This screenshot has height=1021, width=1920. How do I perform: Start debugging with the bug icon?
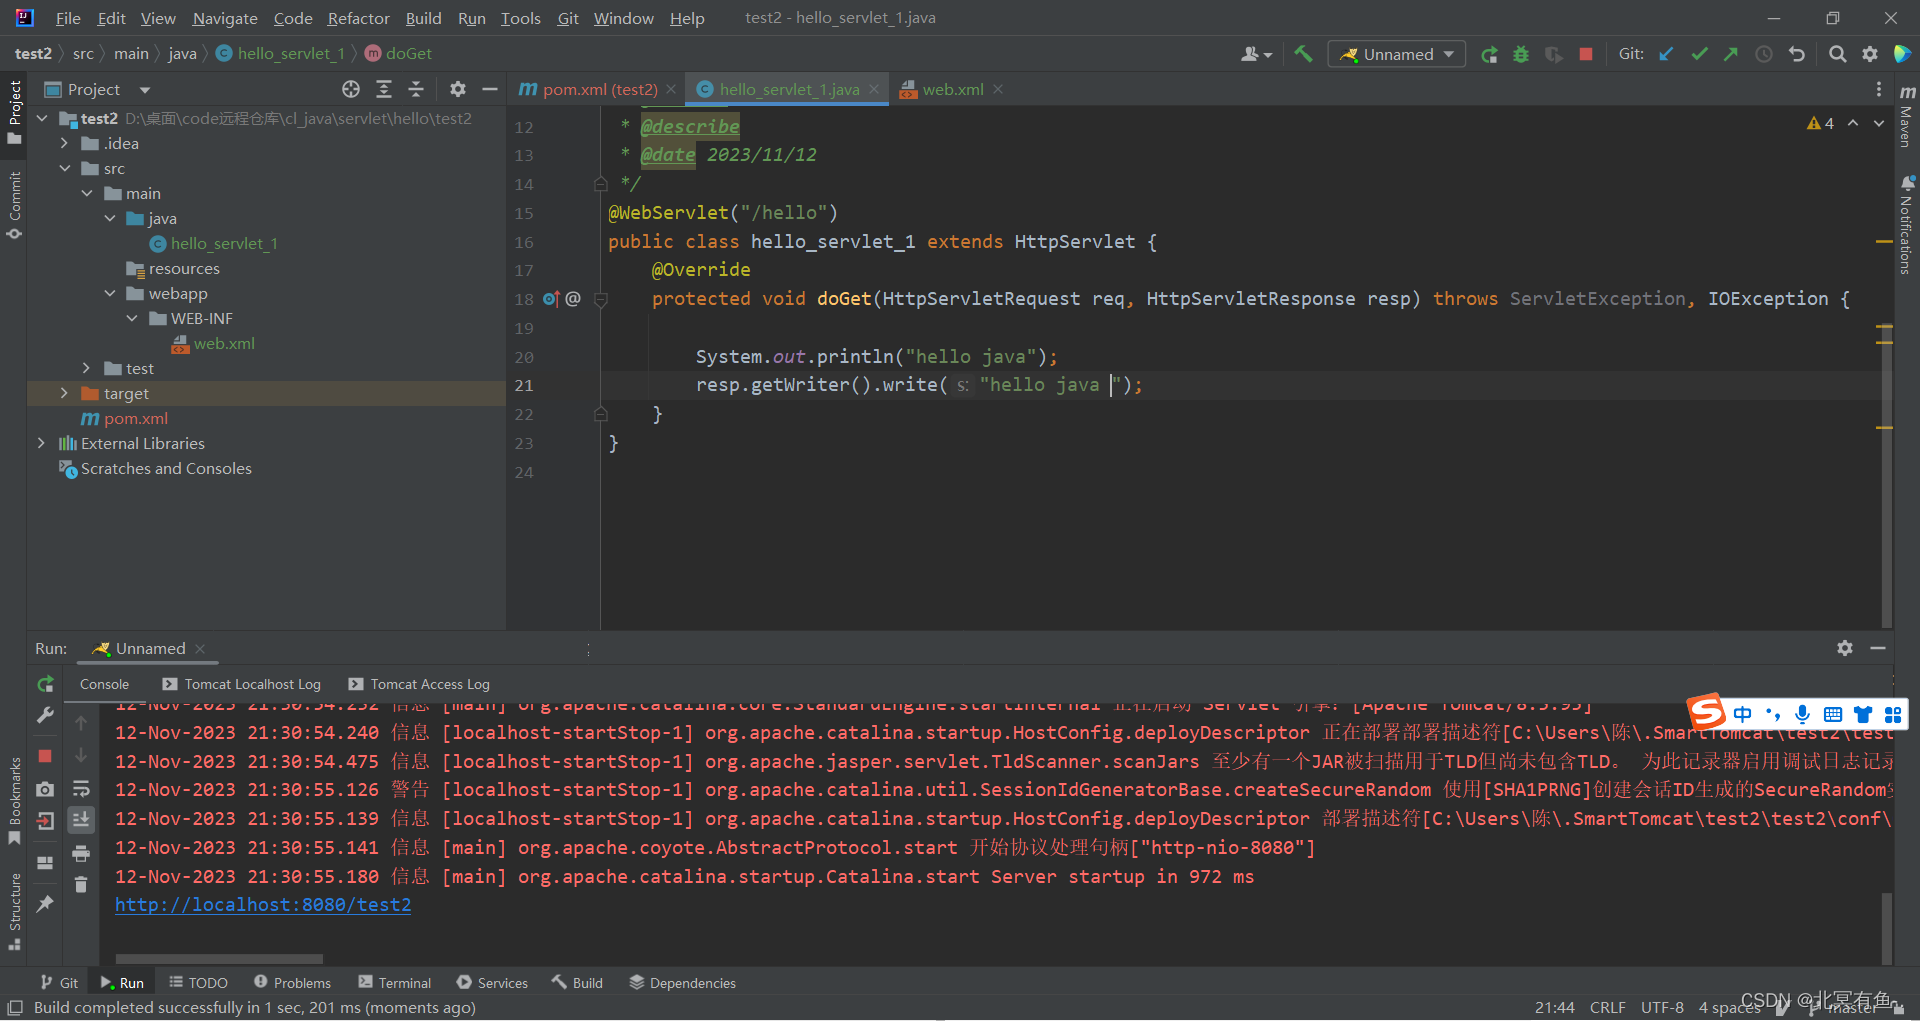pos(1521,54)
